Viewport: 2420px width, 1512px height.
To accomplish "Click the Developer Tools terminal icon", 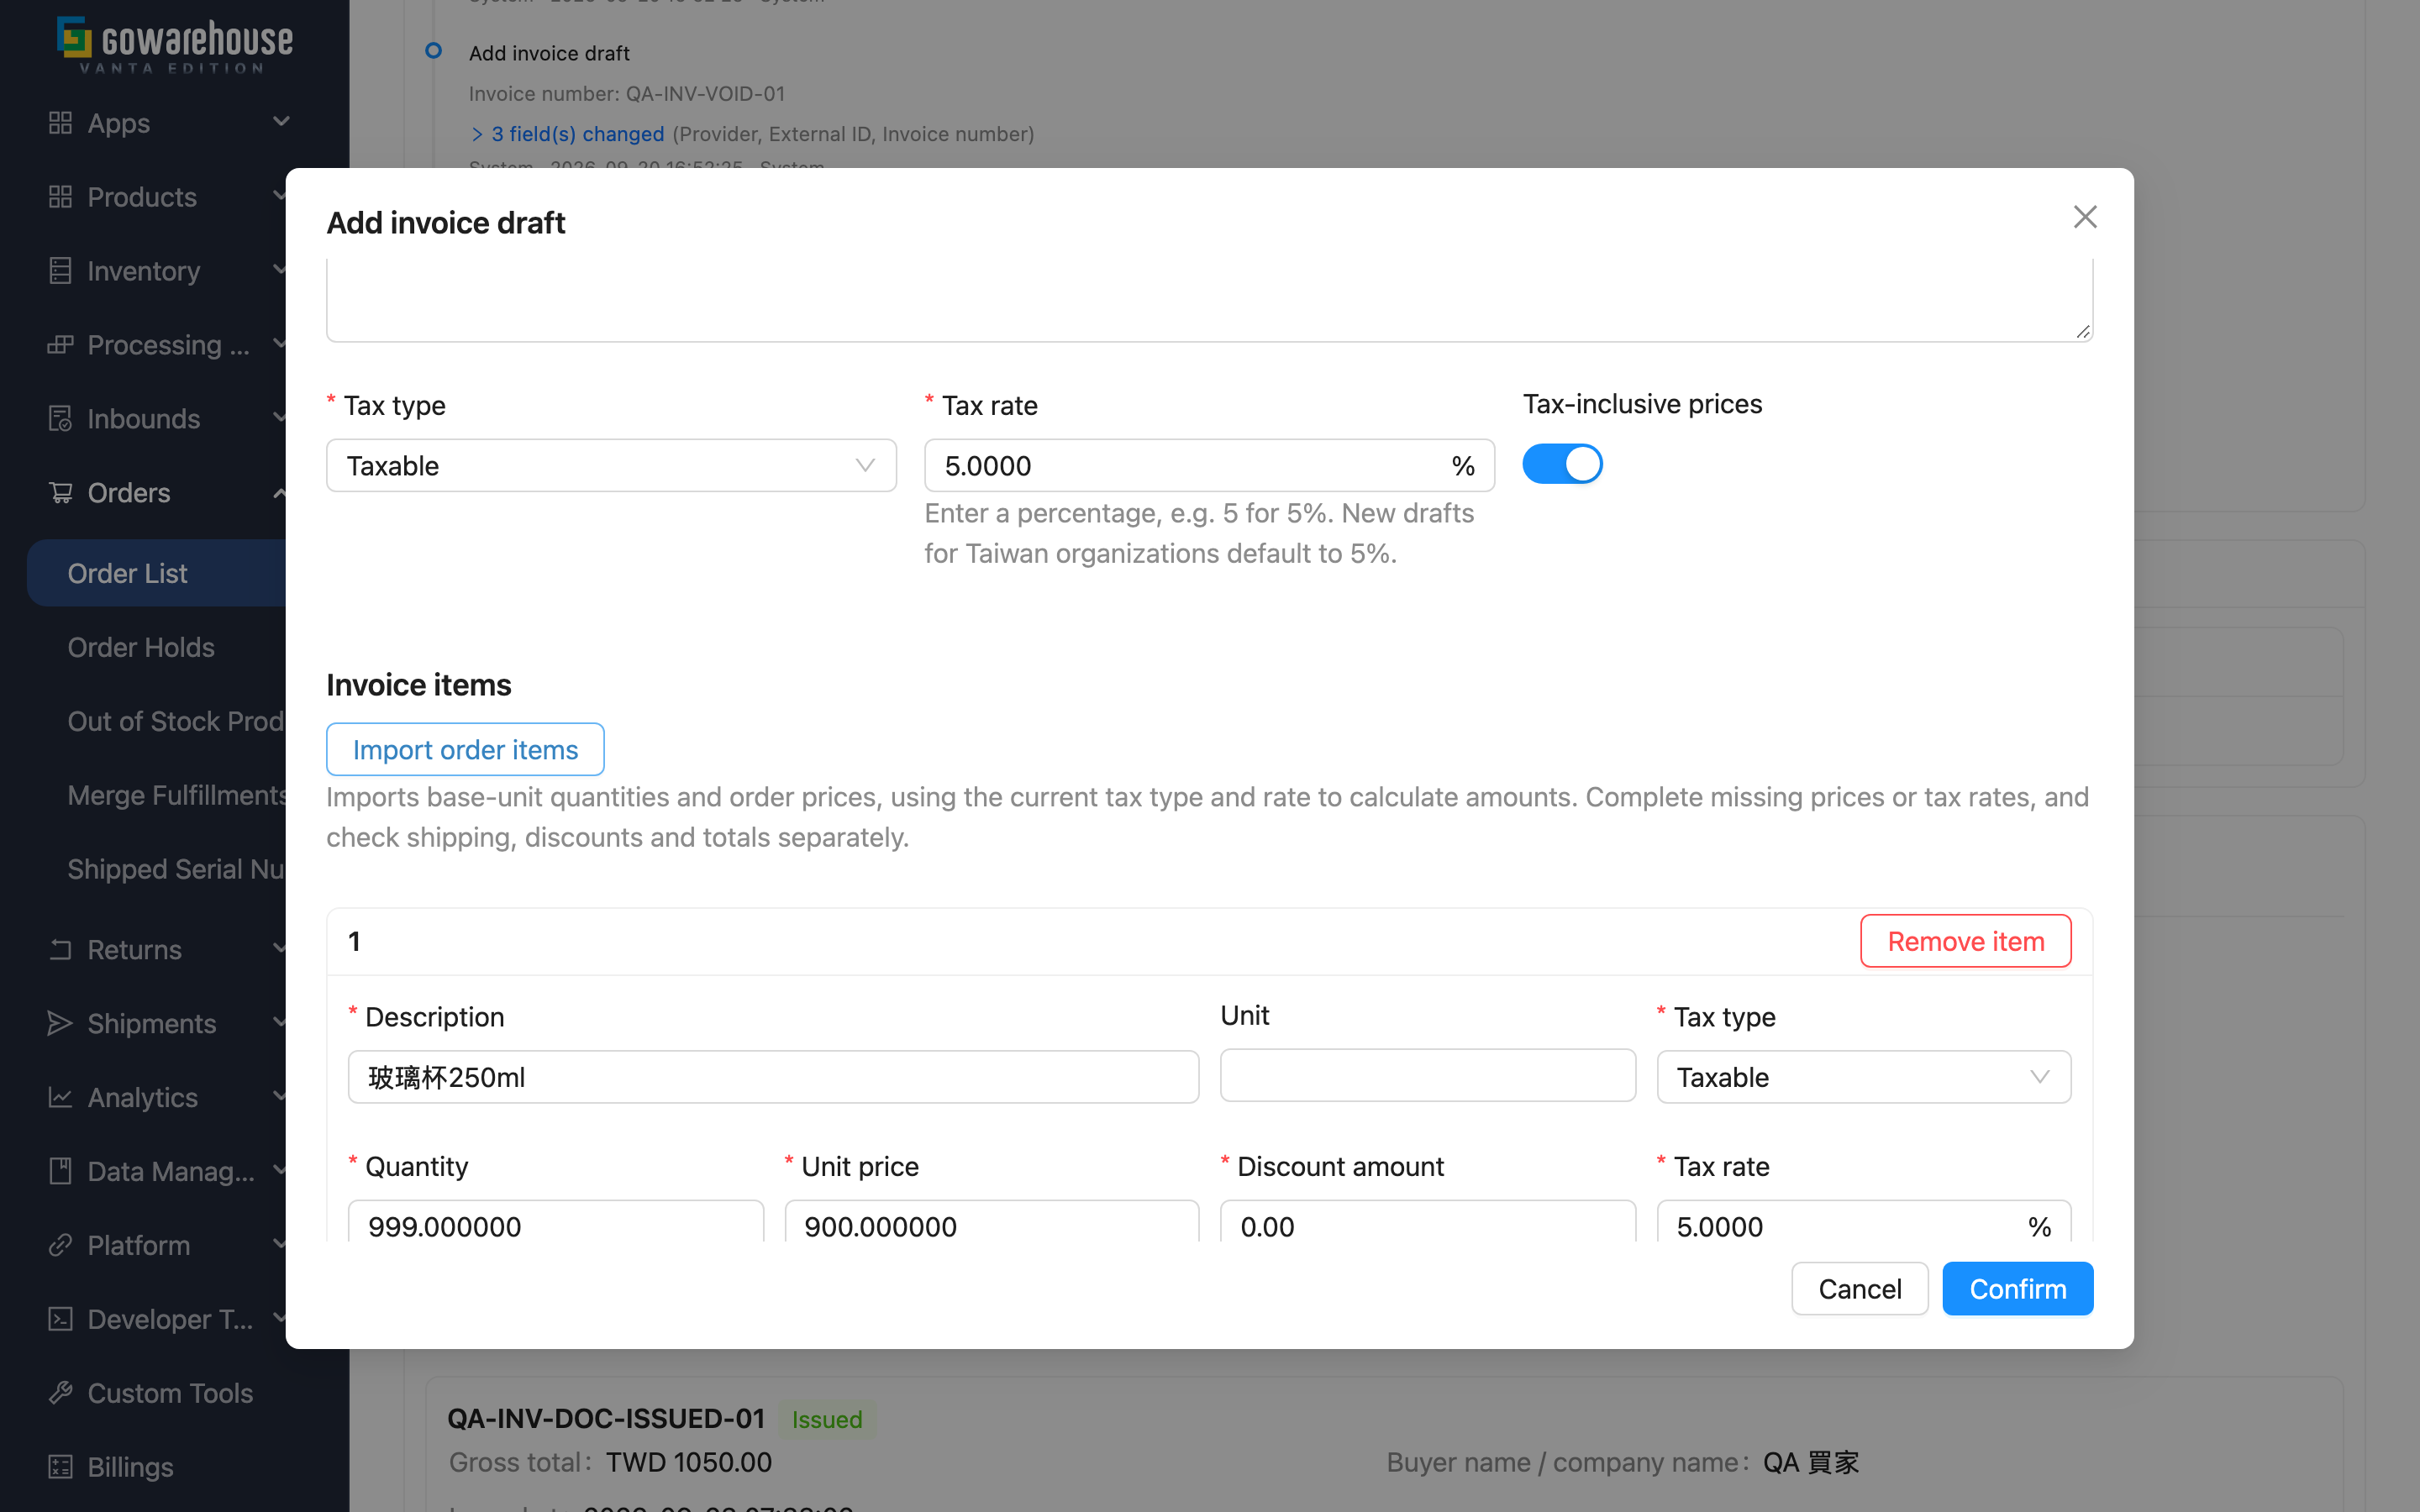I will (60, 1319).
